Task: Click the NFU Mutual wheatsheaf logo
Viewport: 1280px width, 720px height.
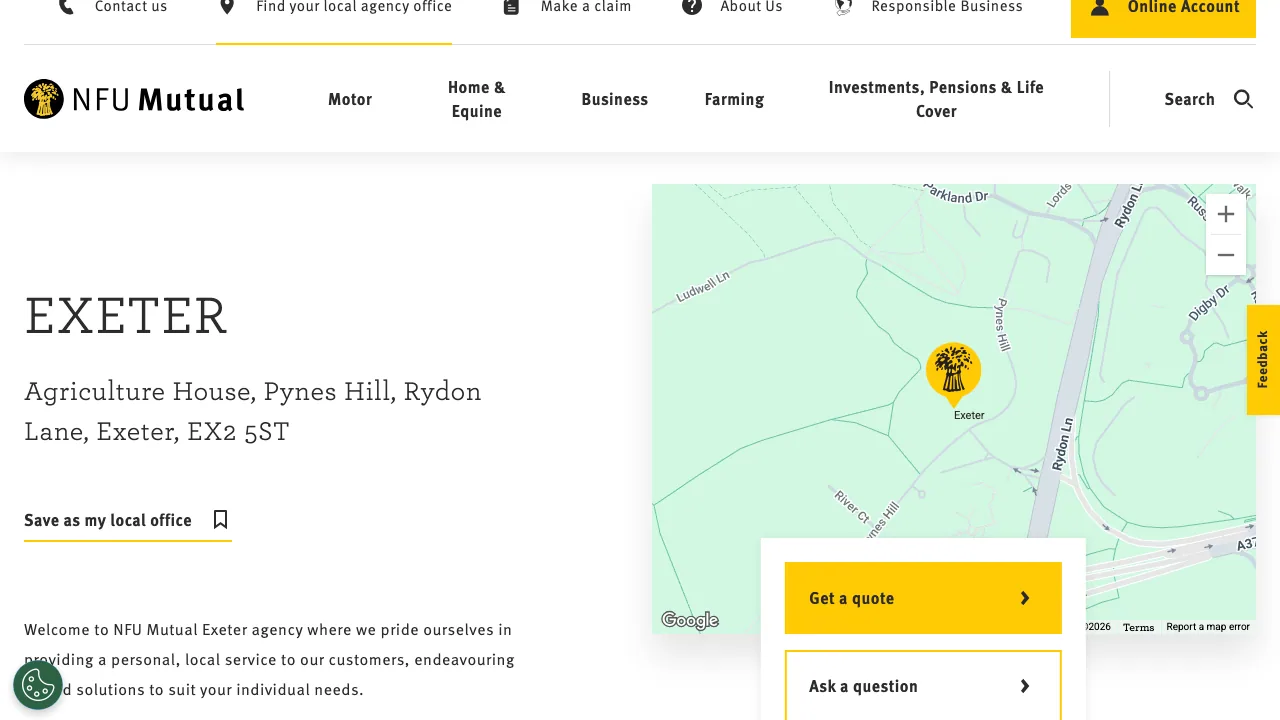Action: (x=43, y=99)
